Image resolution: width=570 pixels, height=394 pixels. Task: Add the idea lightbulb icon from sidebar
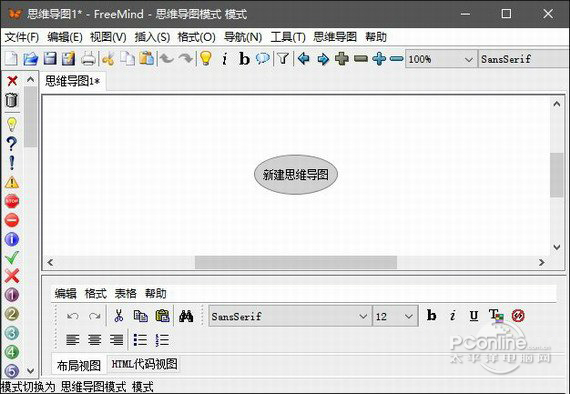click(12, 124)
